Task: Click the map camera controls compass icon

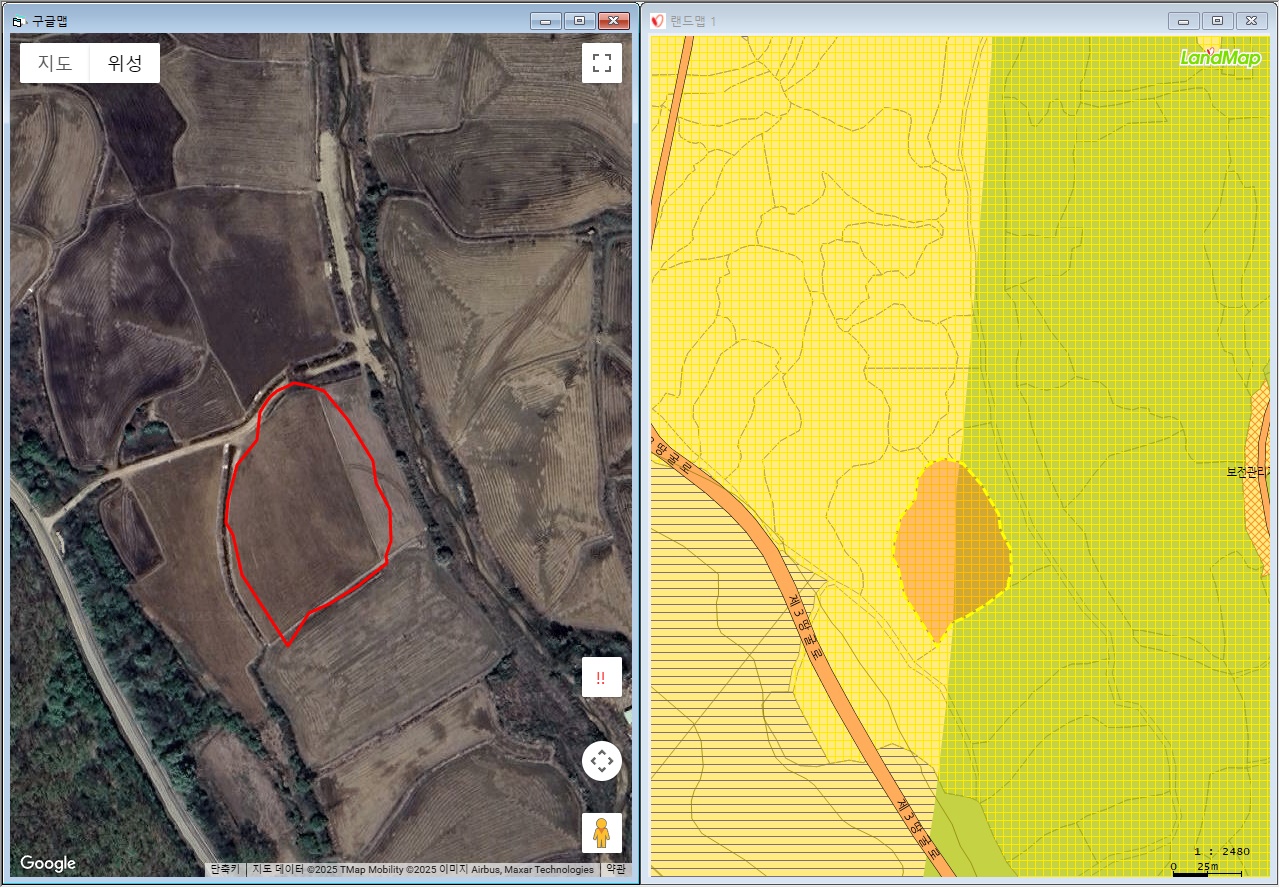Action: (601, 762)
